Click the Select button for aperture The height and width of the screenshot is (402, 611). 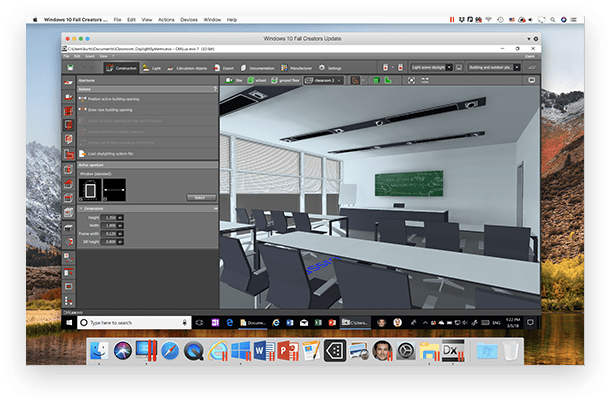(x=201, y=197)
